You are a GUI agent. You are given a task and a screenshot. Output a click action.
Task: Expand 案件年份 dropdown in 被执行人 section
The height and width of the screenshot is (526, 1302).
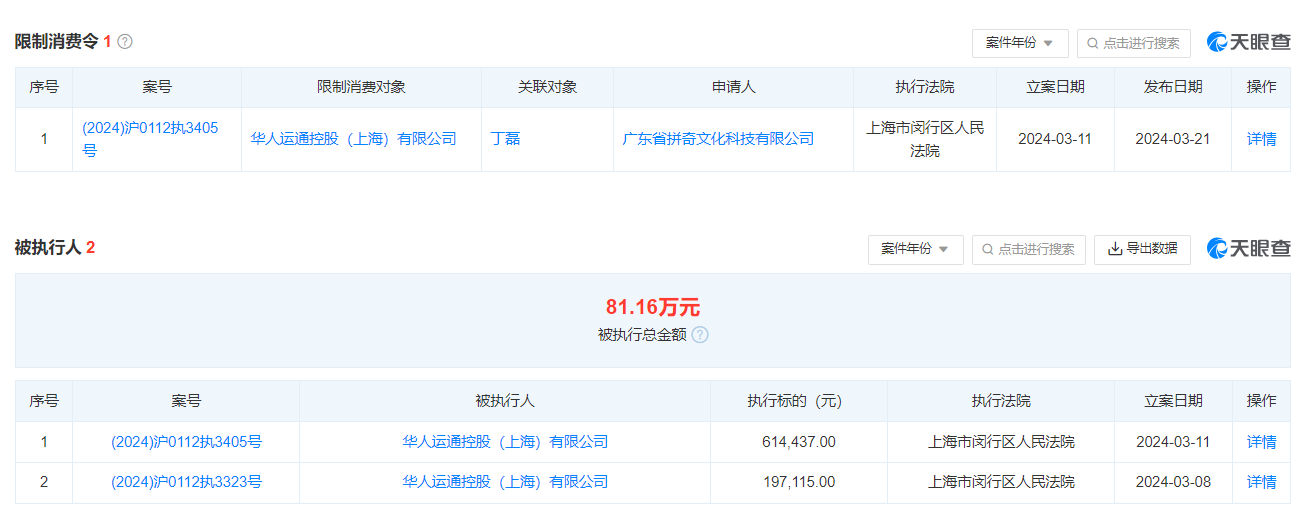914,249
